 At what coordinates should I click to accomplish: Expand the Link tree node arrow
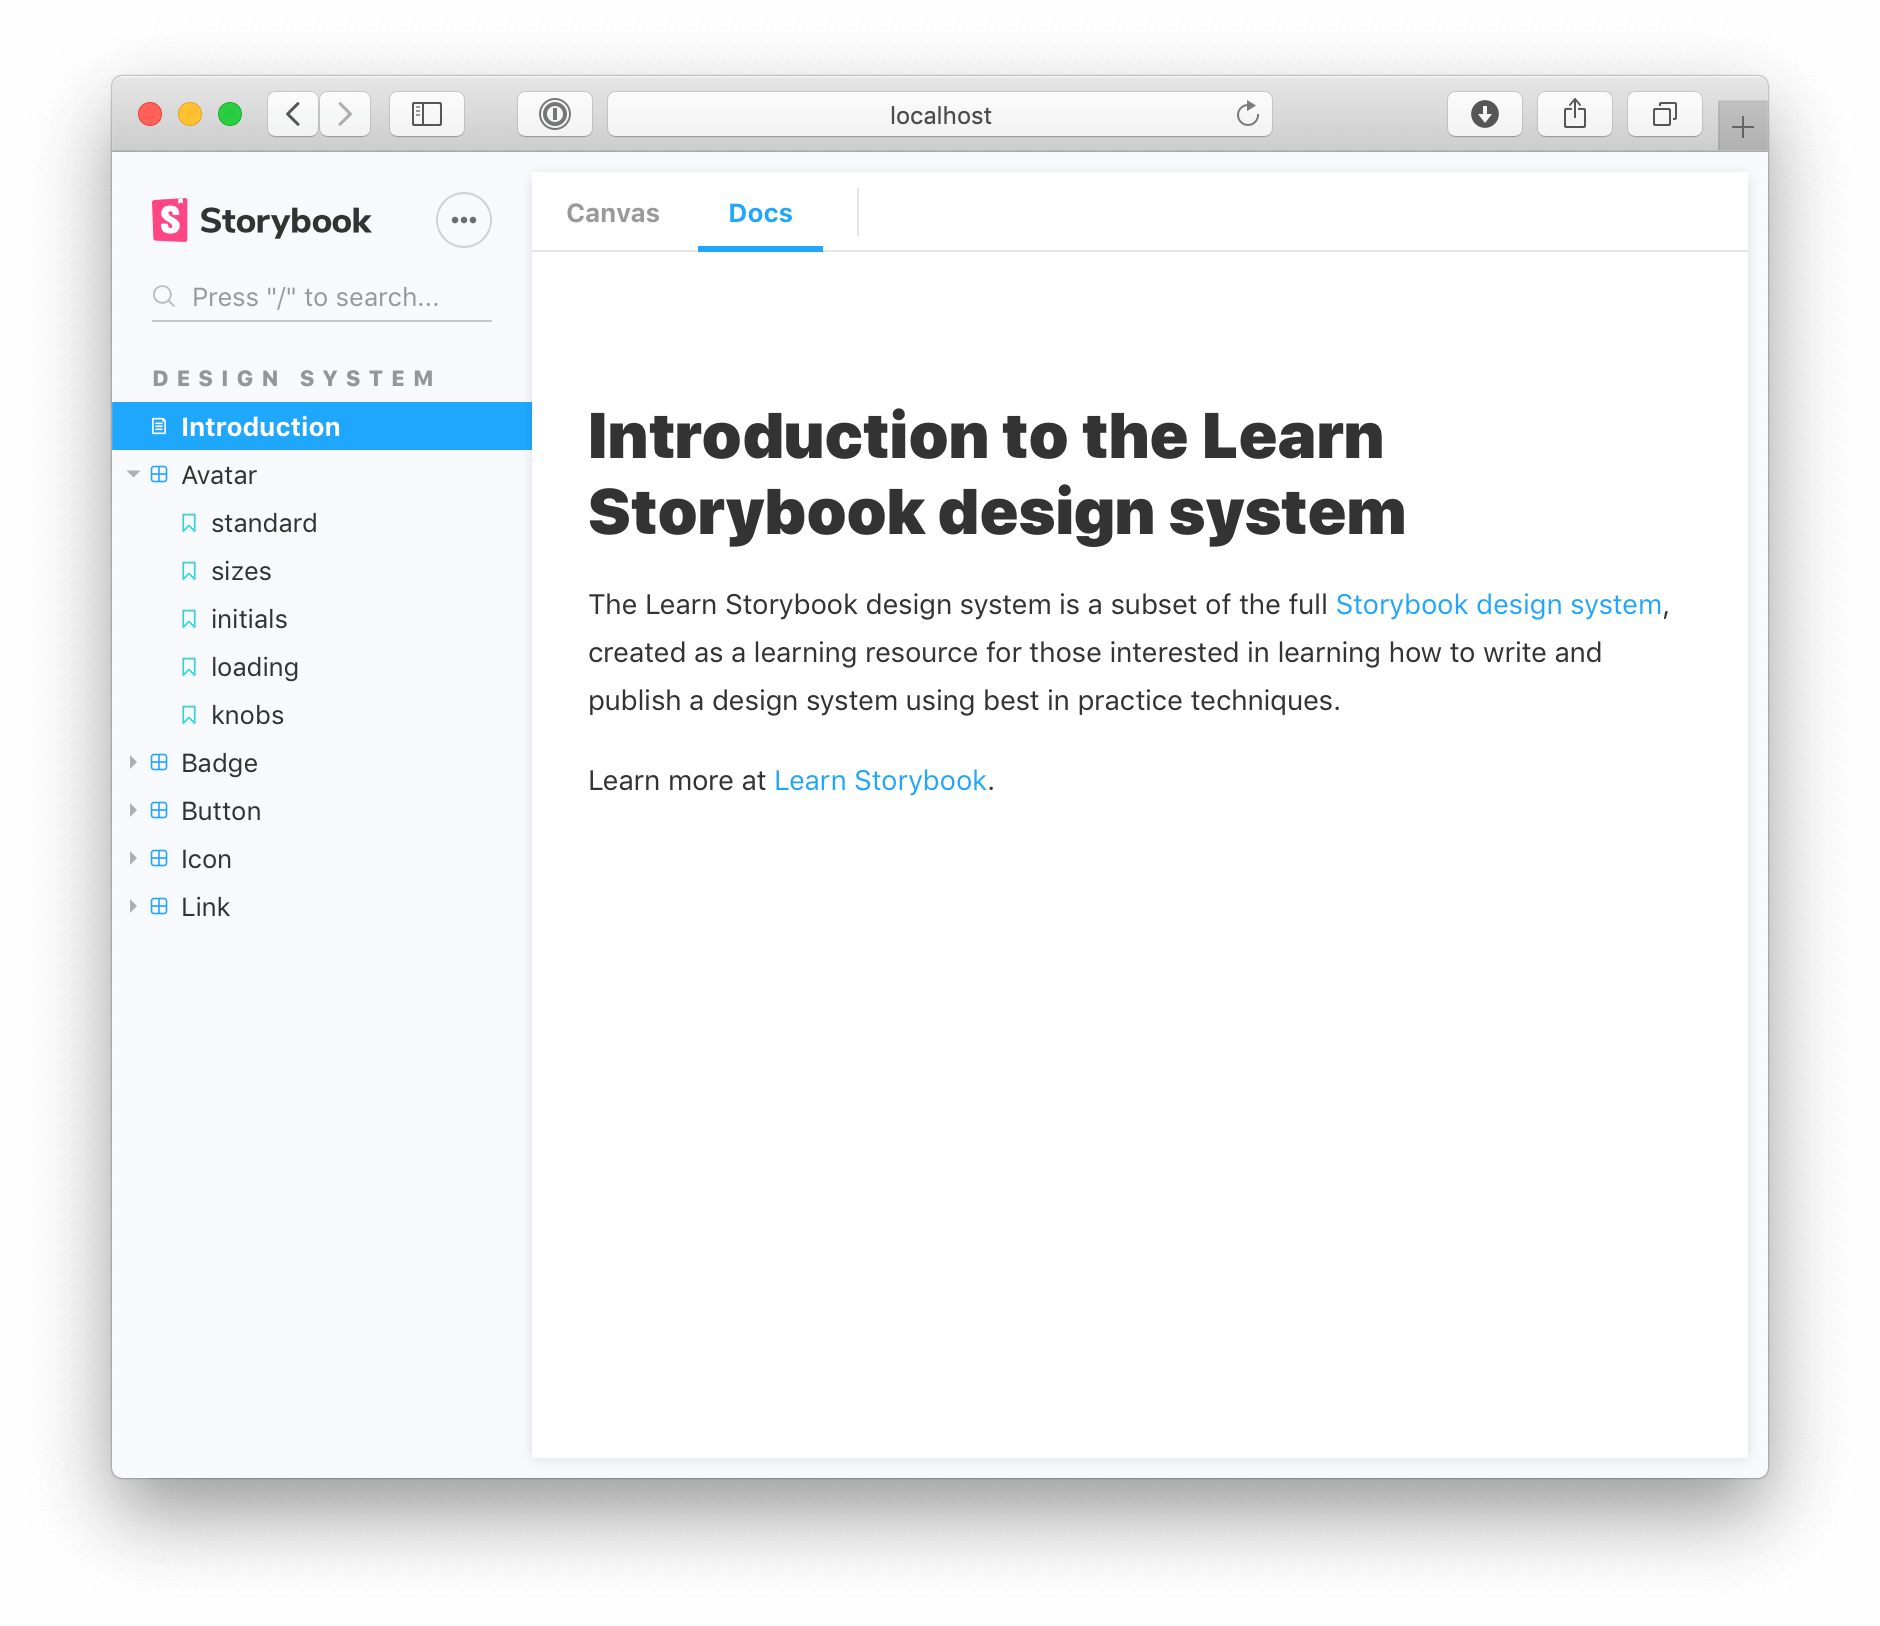coord(133,906)
